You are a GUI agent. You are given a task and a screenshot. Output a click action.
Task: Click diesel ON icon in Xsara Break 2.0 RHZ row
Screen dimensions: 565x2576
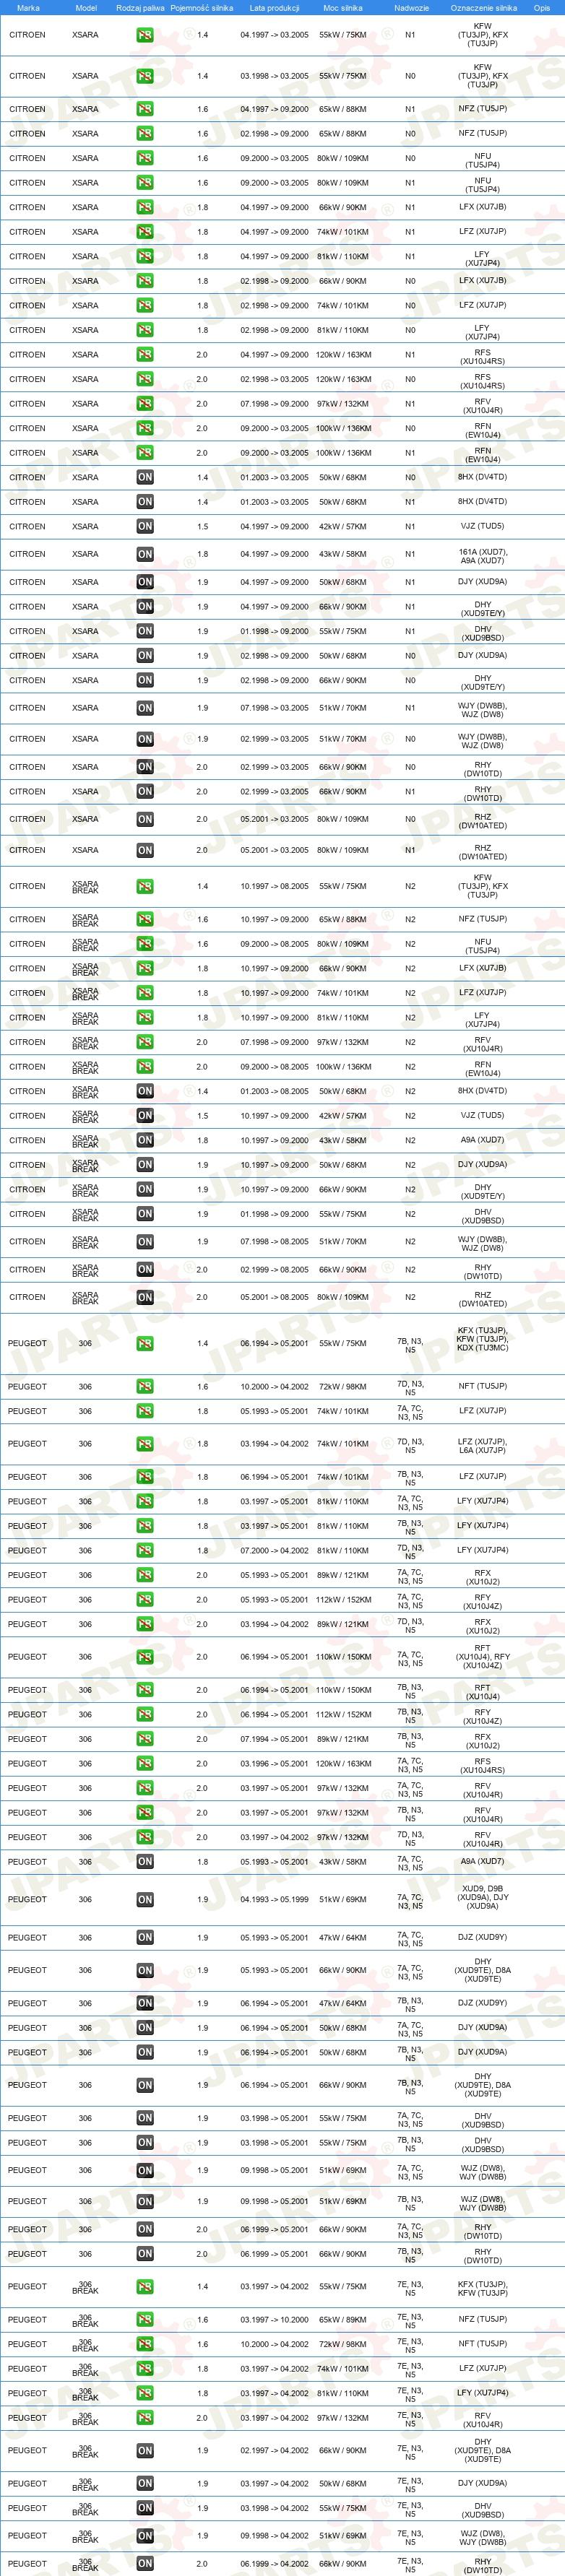pos(145,1298)
